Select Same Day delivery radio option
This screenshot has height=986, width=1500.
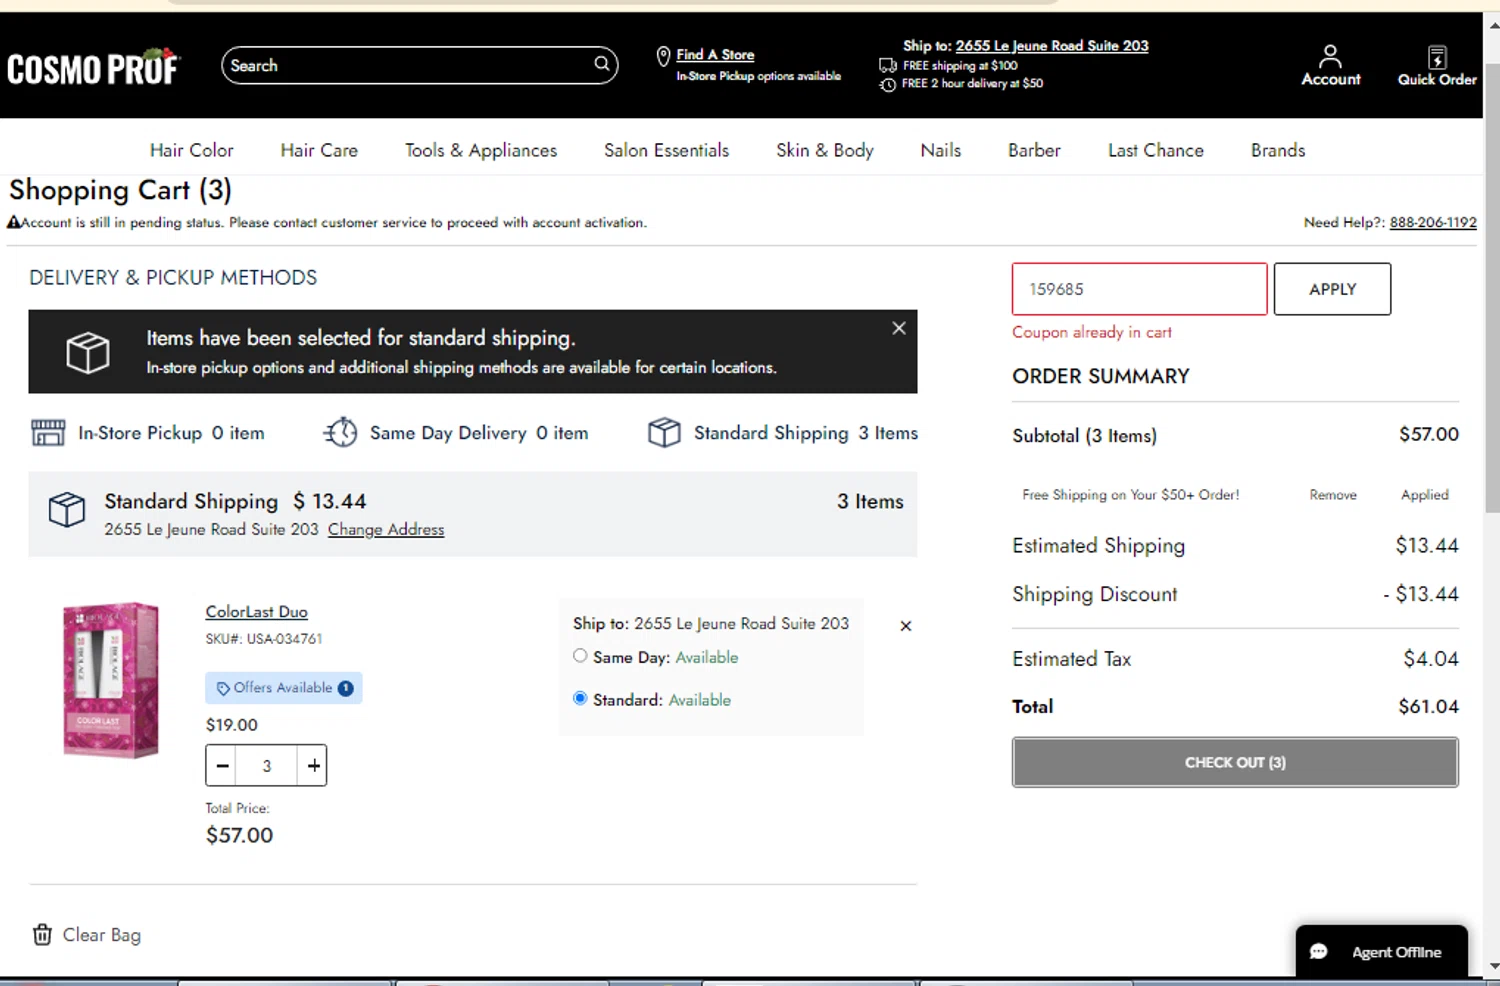pyautogui.click(x=580, y=656)
